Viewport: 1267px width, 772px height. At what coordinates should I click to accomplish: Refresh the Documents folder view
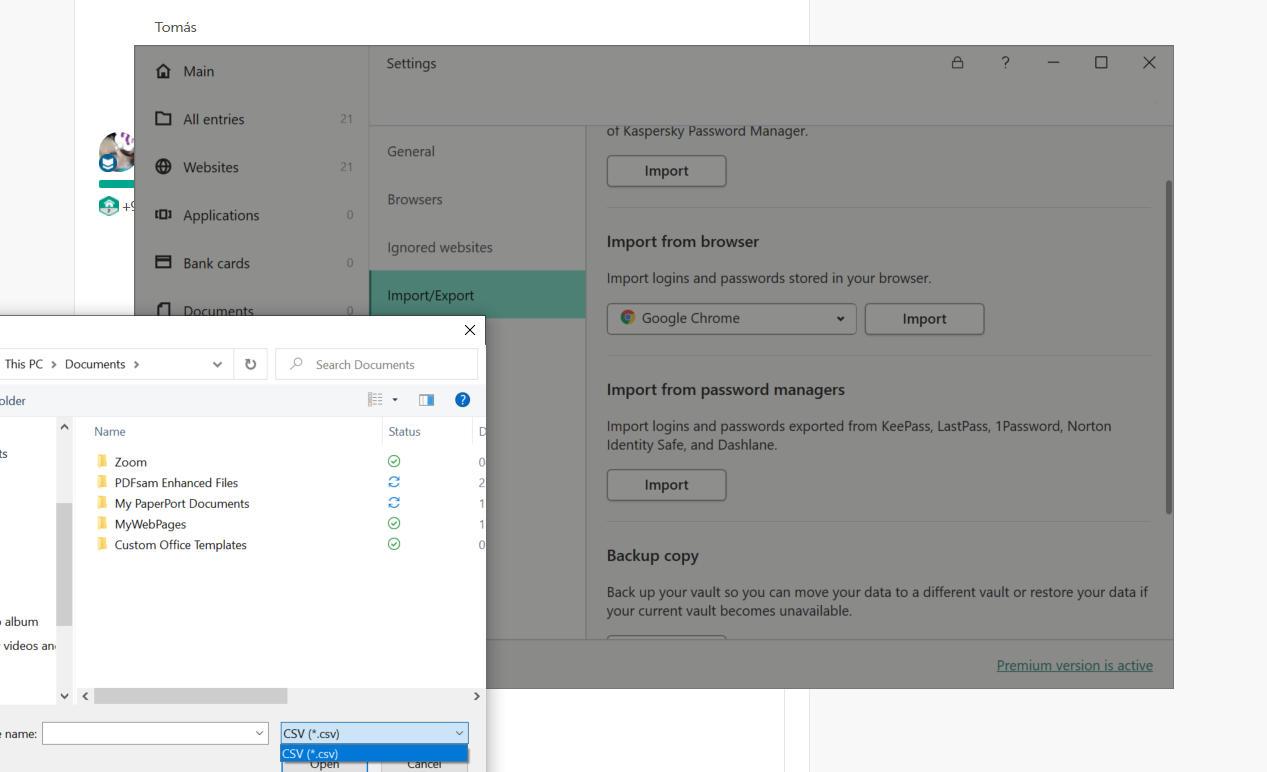tap(250, 365)
